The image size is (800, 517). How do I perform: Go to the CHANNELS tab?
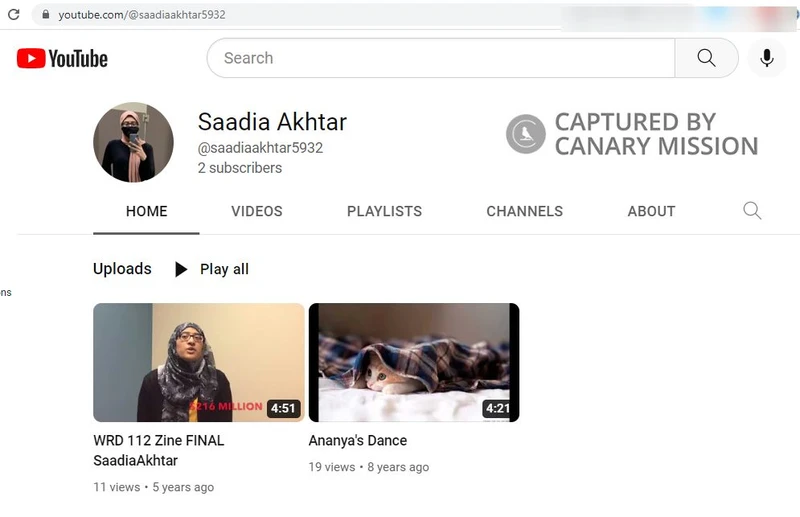[x=524, y=211]
